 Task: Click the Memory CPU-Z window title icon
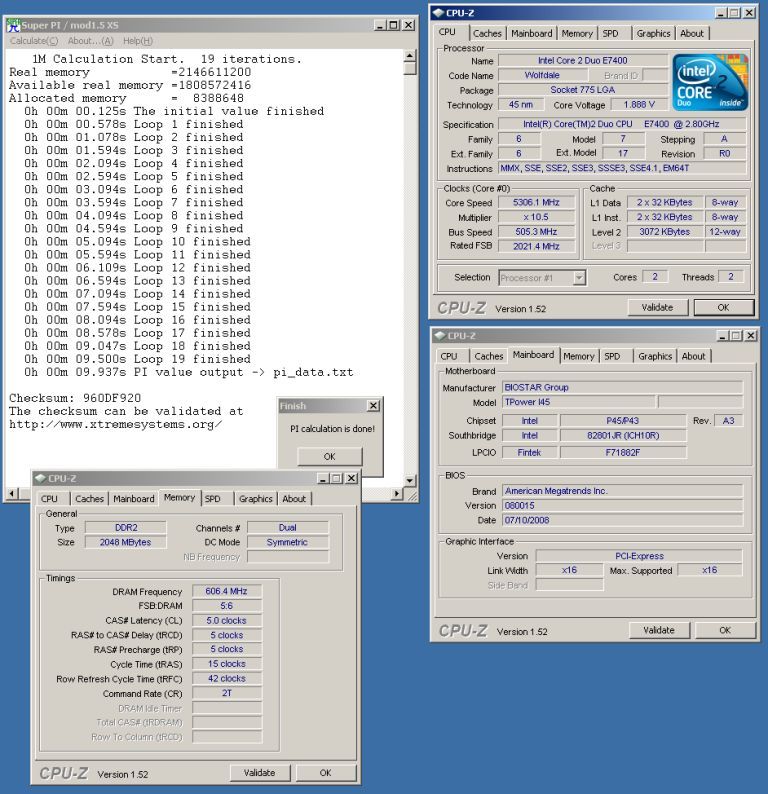(41, 479)
